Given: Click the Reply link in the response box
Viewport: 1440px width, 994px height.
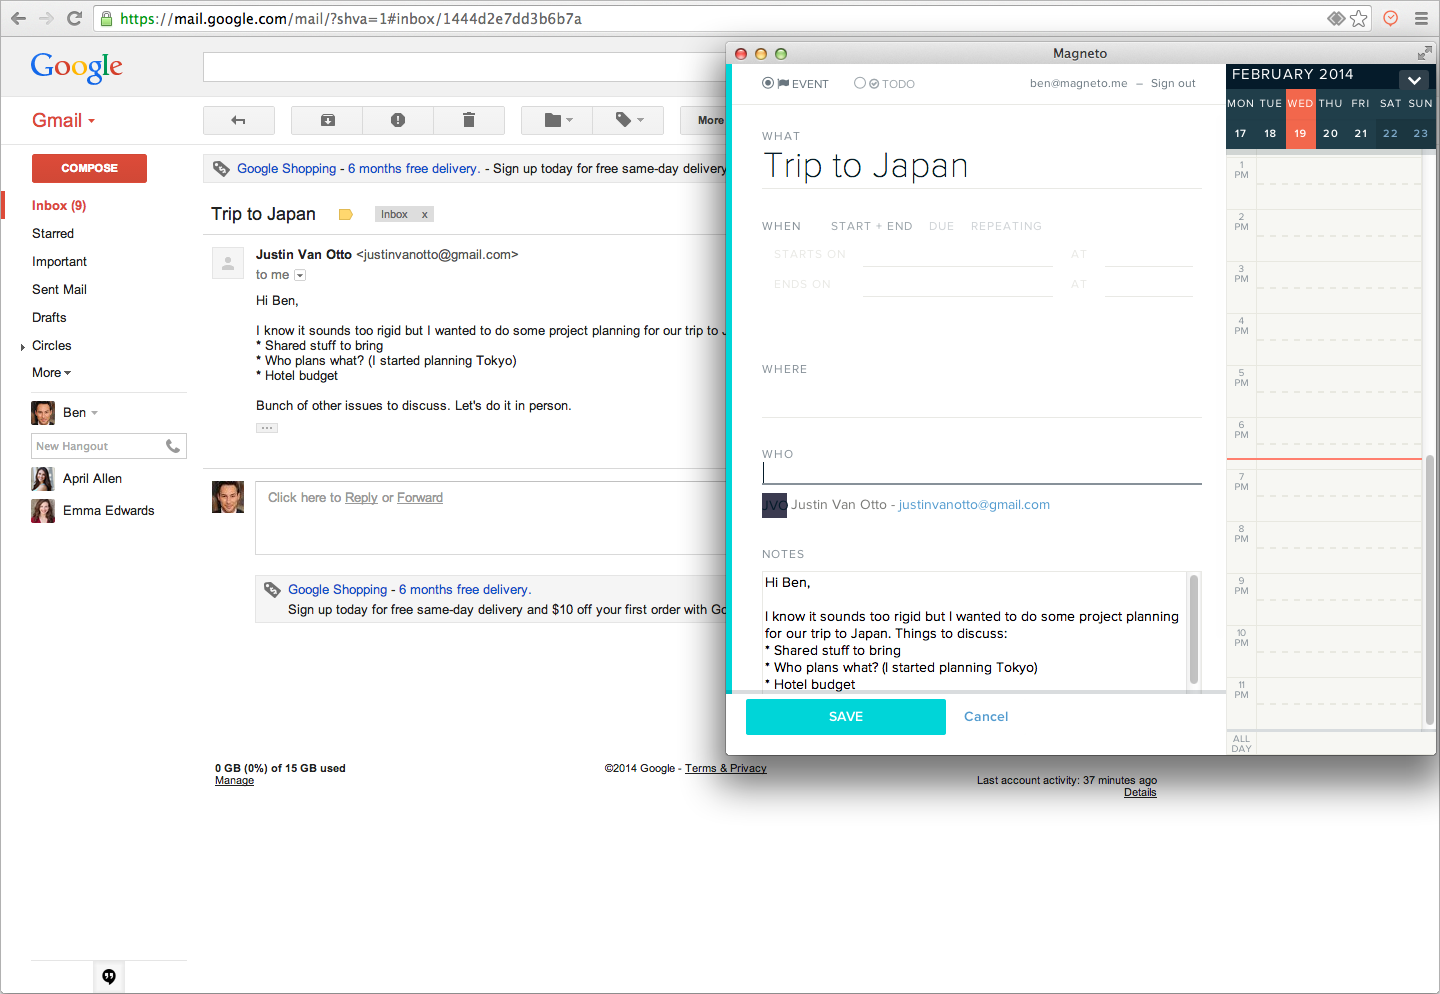Looking at the screenshot, I should pyautogui.click(x=361, y=498).
